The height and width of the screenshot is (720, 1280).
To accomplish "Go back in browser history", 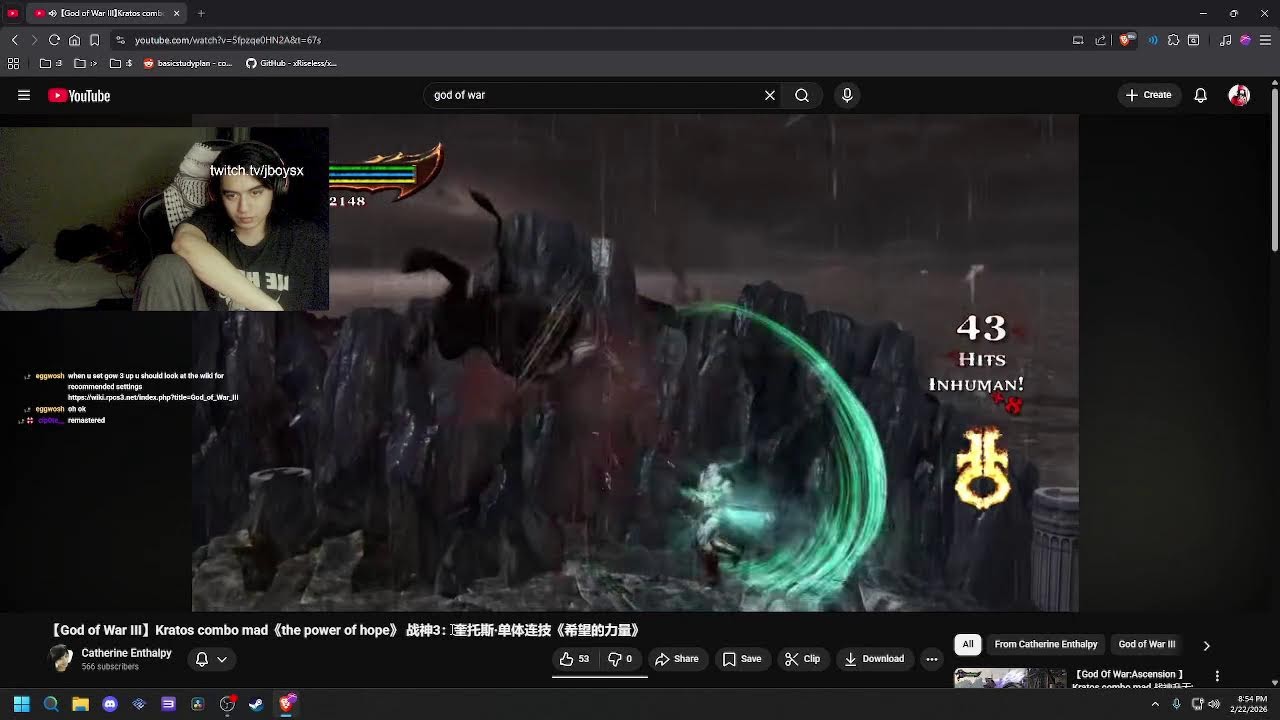I will (14, 40).
